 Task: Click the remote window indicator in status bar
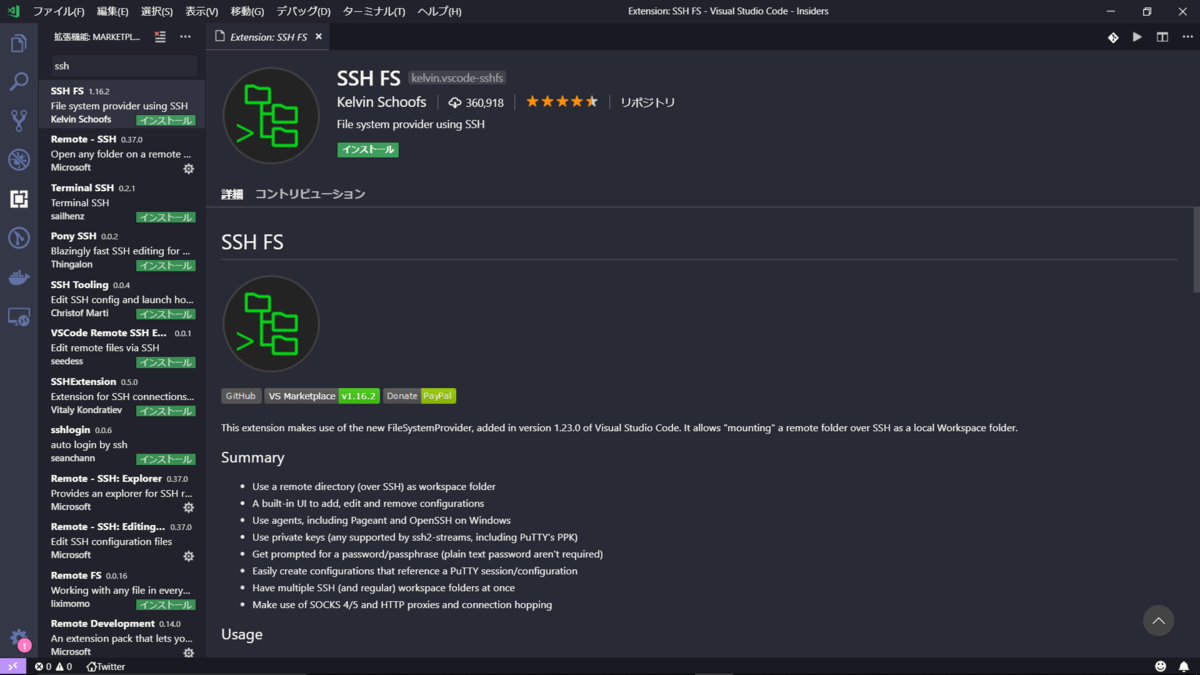[13, 666]
